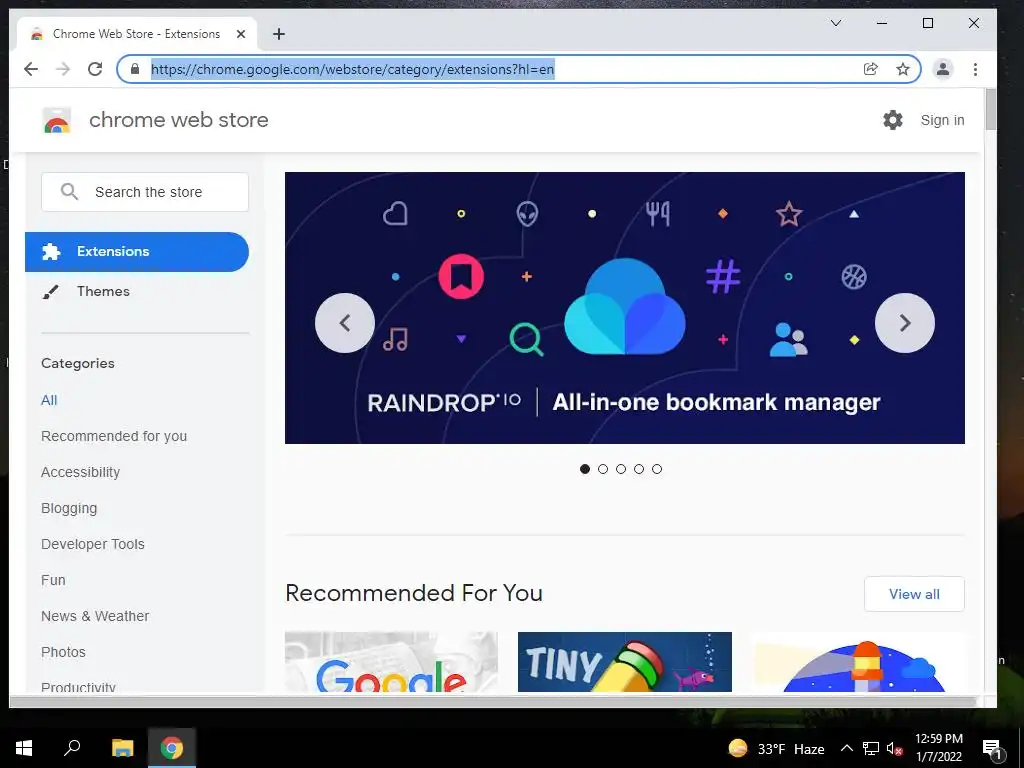
Task: Open Chrome's three-dot menu
Action: [975, 69]
